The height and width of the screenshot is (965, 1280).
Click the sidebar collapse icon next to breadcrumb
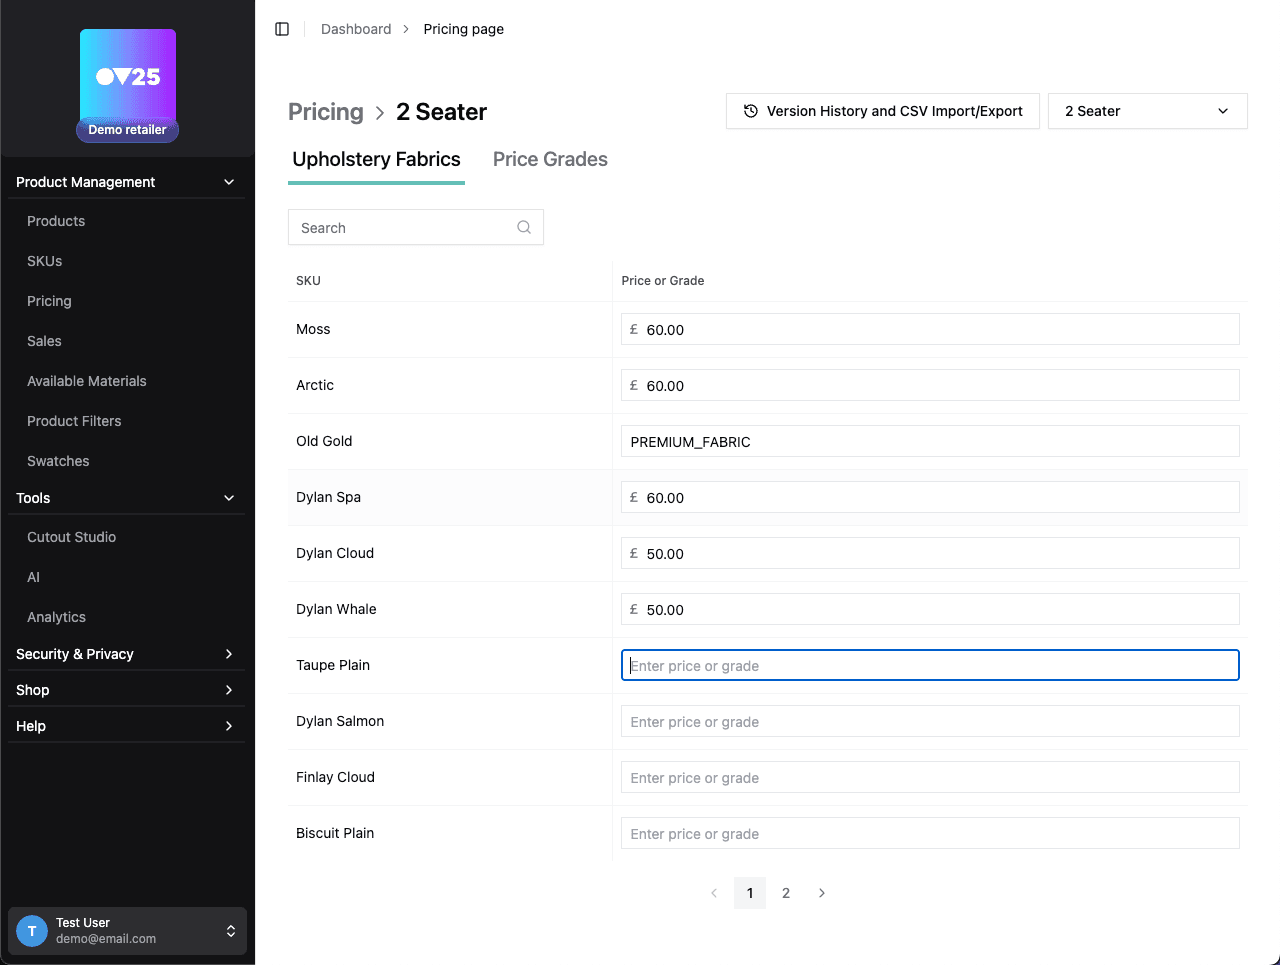(x=282, y=28)
